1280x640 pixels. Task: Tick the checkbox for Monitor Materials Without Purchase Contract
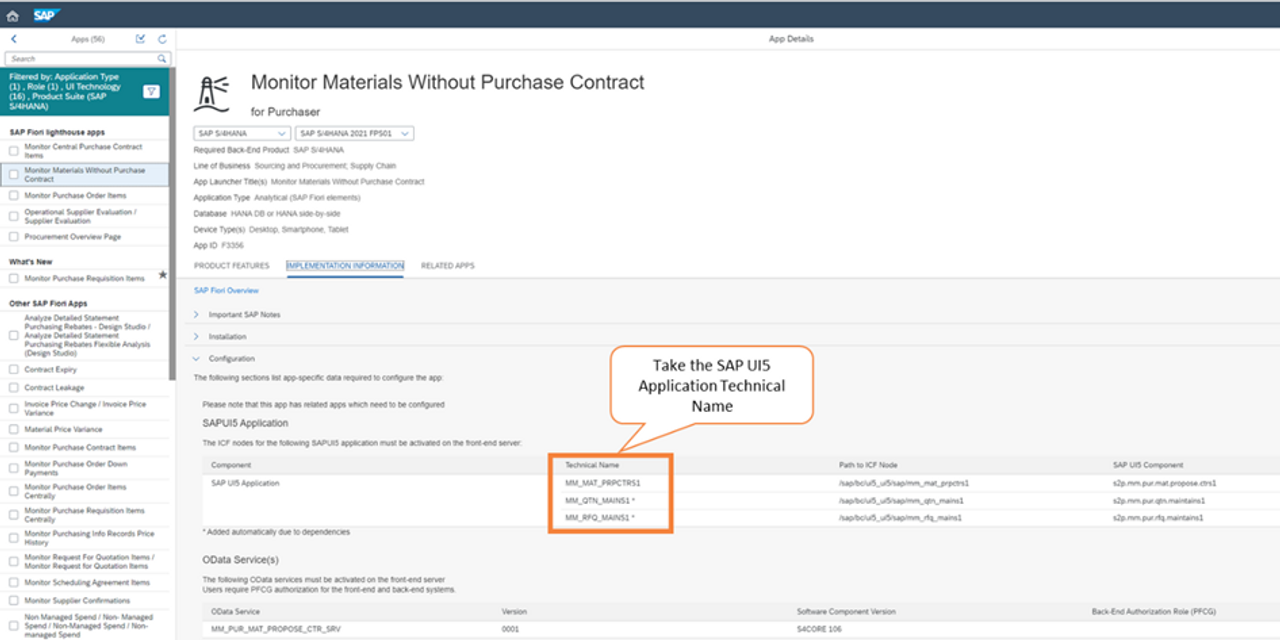coord(13,174)
